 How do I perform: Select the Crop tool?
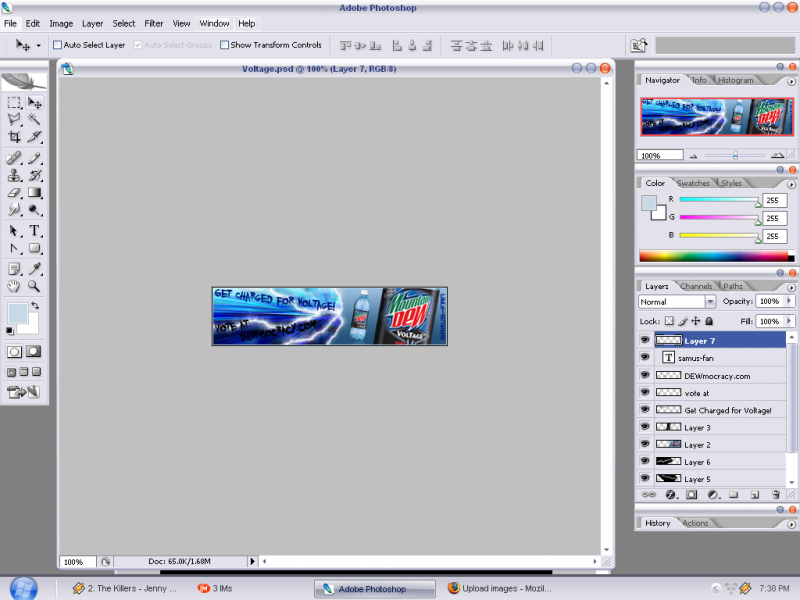[14, 137]
